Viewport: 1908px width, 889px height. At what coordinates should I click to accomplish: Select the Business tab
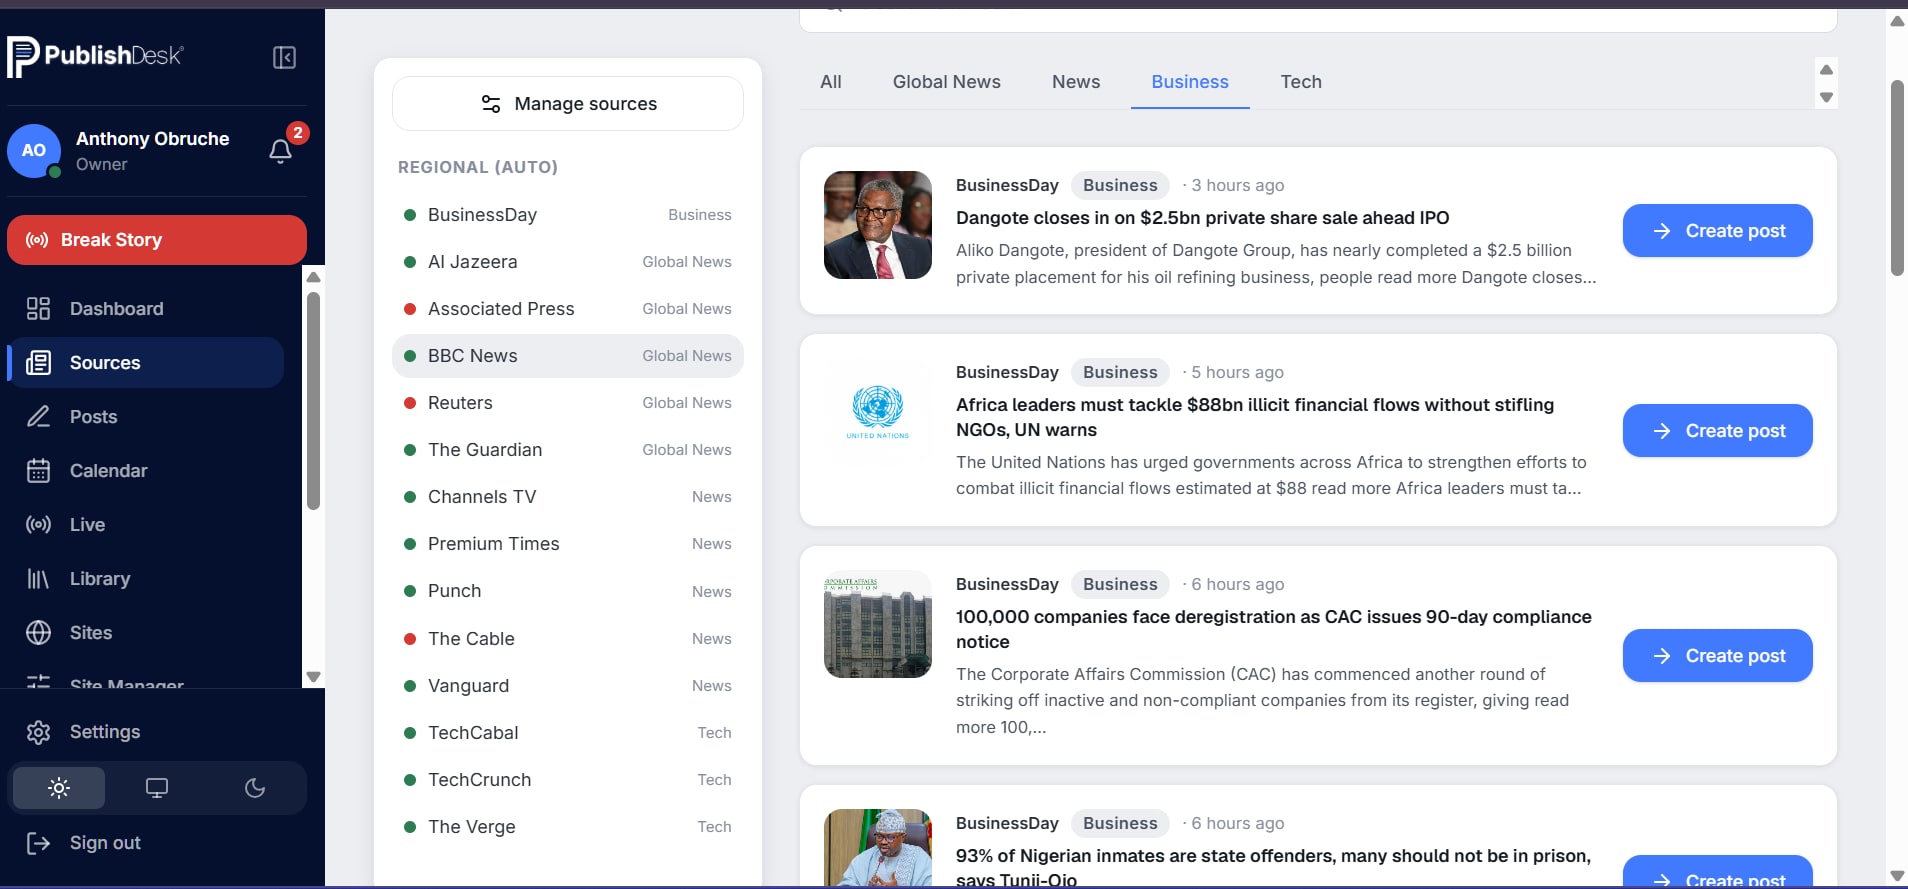click(1190, 82)
